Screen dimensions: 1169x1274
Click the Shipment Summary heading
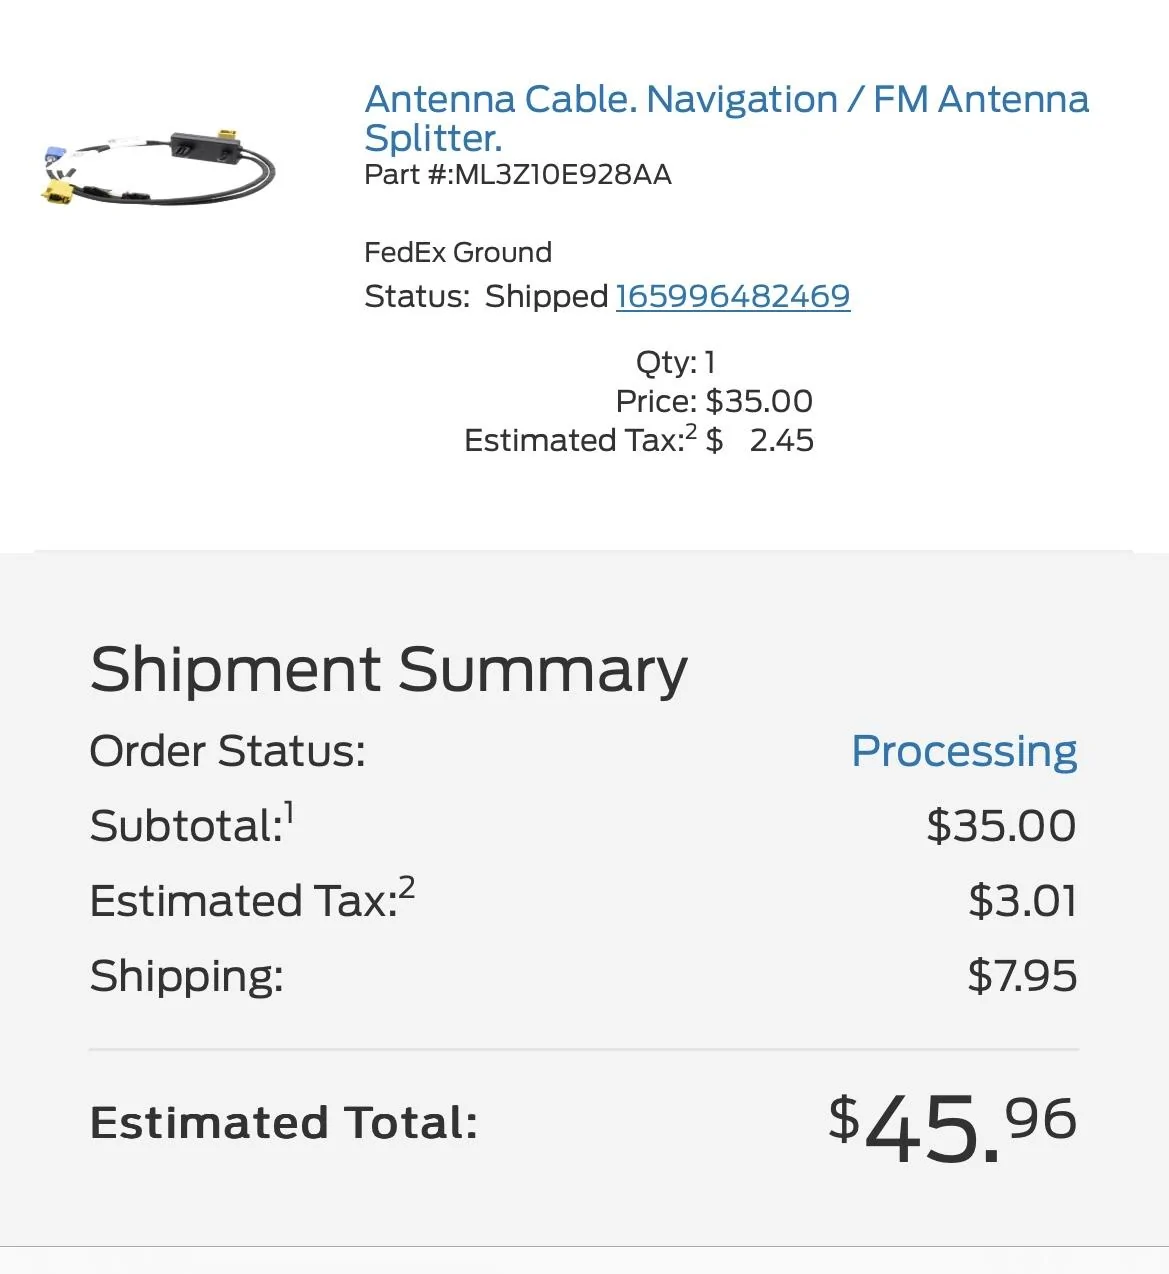coord(388,668)
